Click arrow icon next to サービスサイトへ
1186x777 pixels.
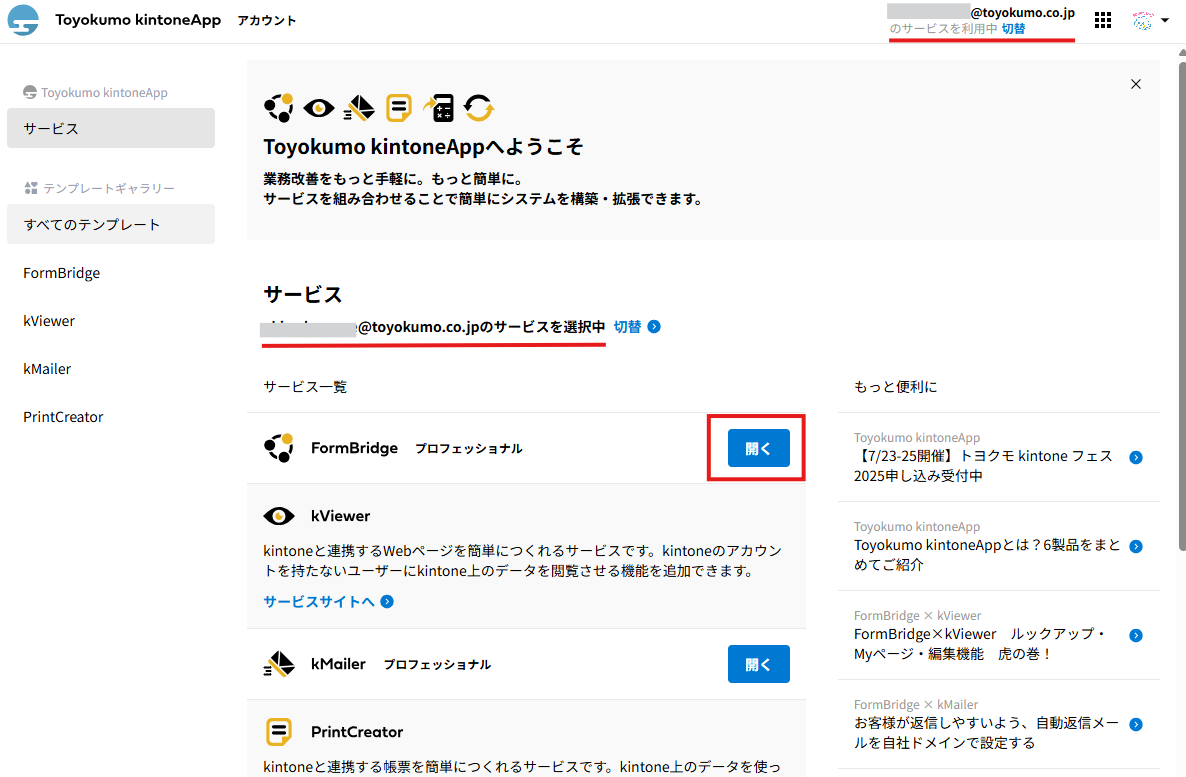point(387,601)
